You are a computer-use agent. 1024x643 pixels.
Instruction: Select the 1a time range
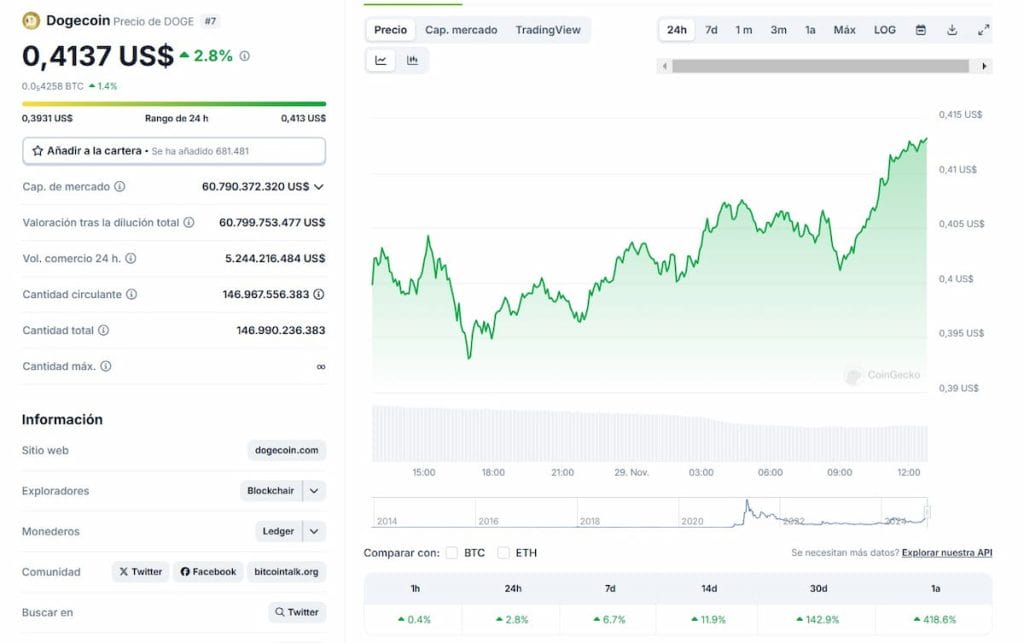click(810, 30)
